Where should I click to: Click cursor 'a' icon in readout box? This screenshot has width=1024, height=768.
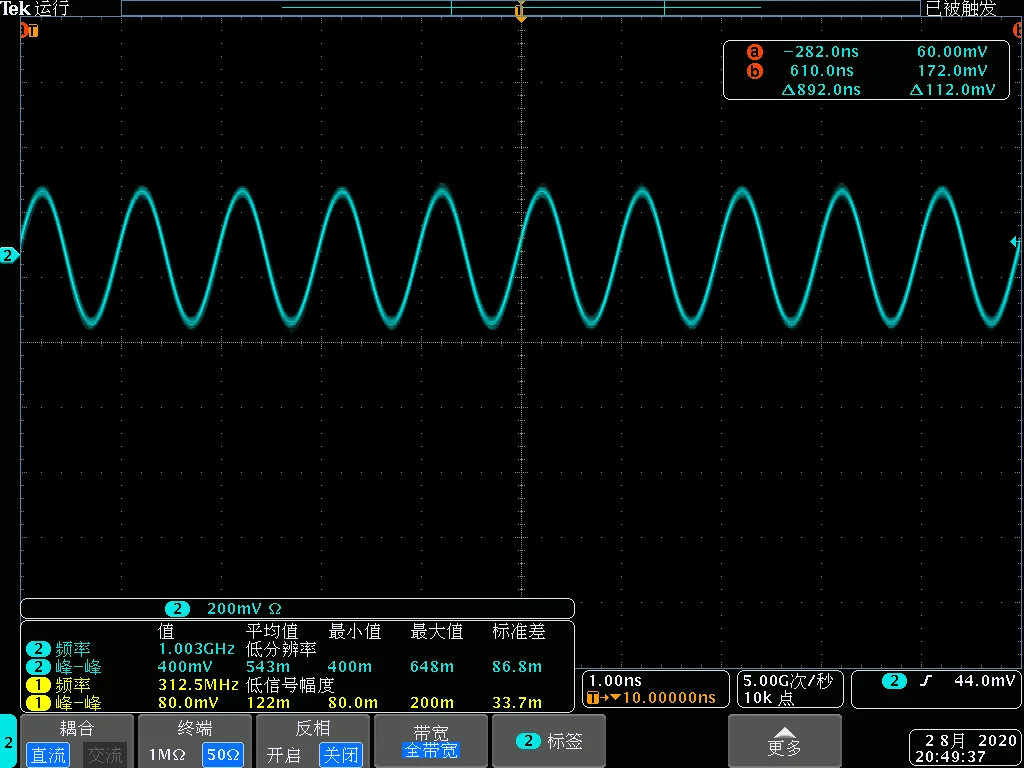pos(754,52)
